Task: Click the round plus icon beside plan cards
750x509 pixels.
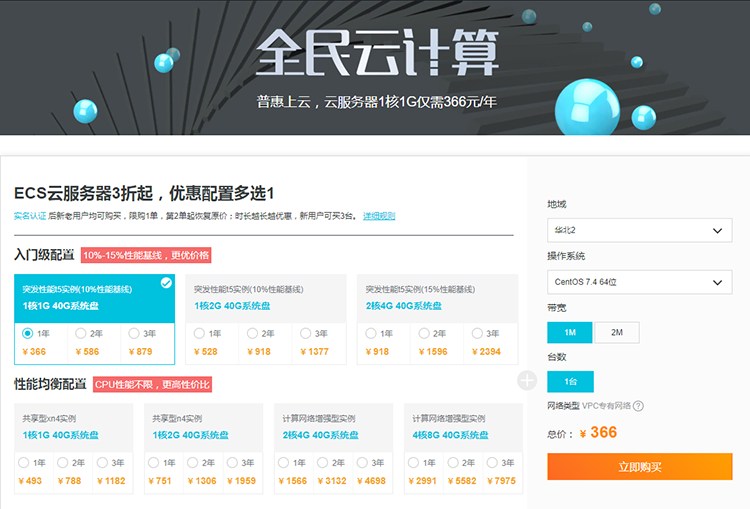Action: [527, 380]
